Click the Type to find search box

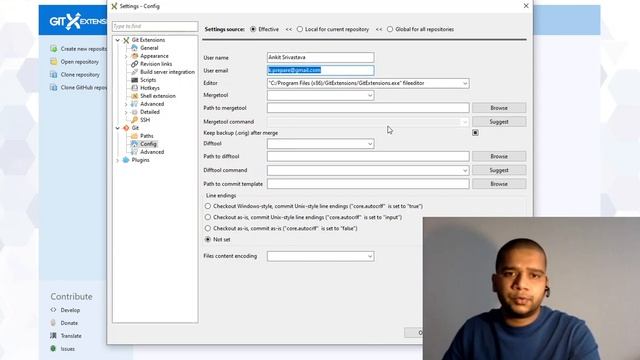[x=155, y=26]
